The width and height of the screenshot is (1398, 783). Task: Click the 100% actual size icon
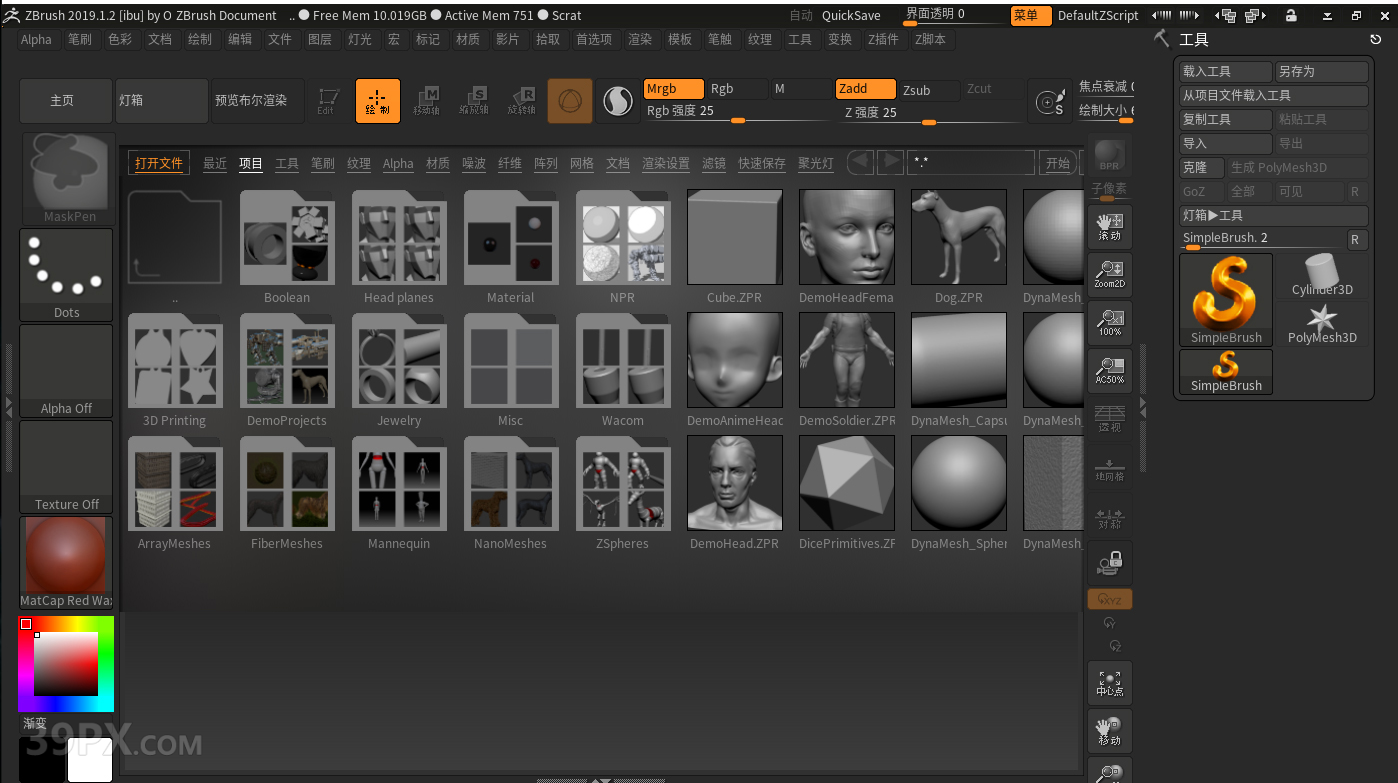coord(1110,323)
